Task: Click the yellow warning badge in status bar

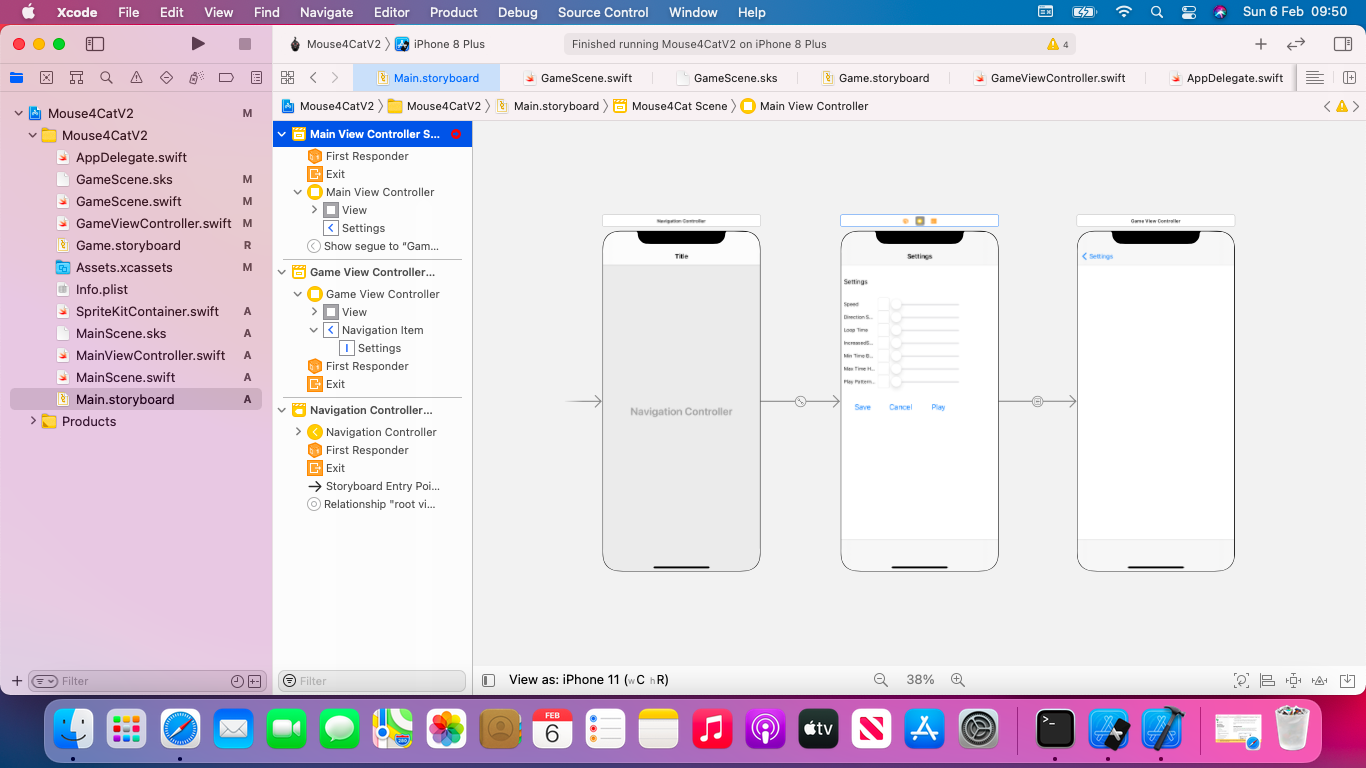Action: (1057, 44)
